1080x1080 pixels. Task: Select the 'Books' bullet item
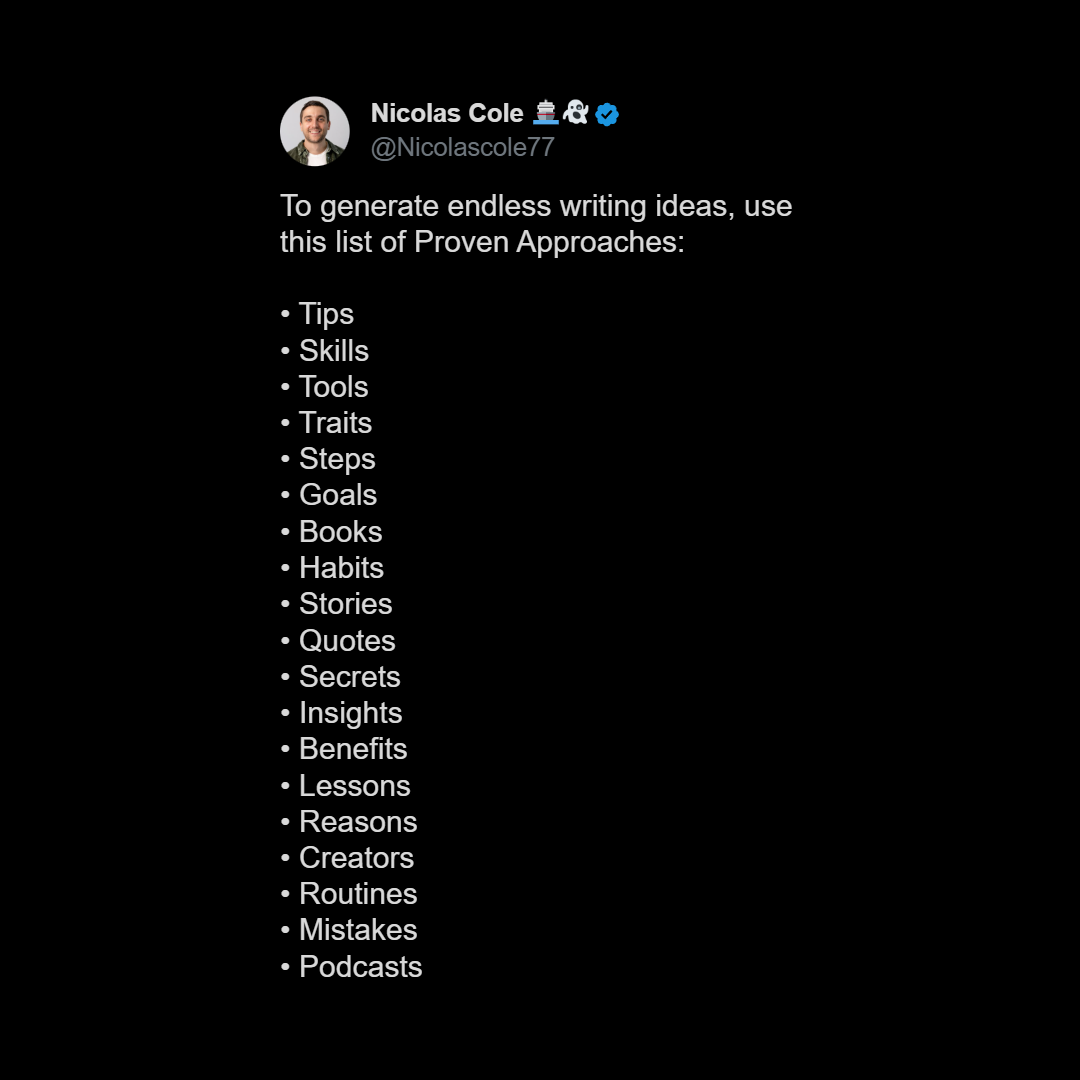click(331, 532)
